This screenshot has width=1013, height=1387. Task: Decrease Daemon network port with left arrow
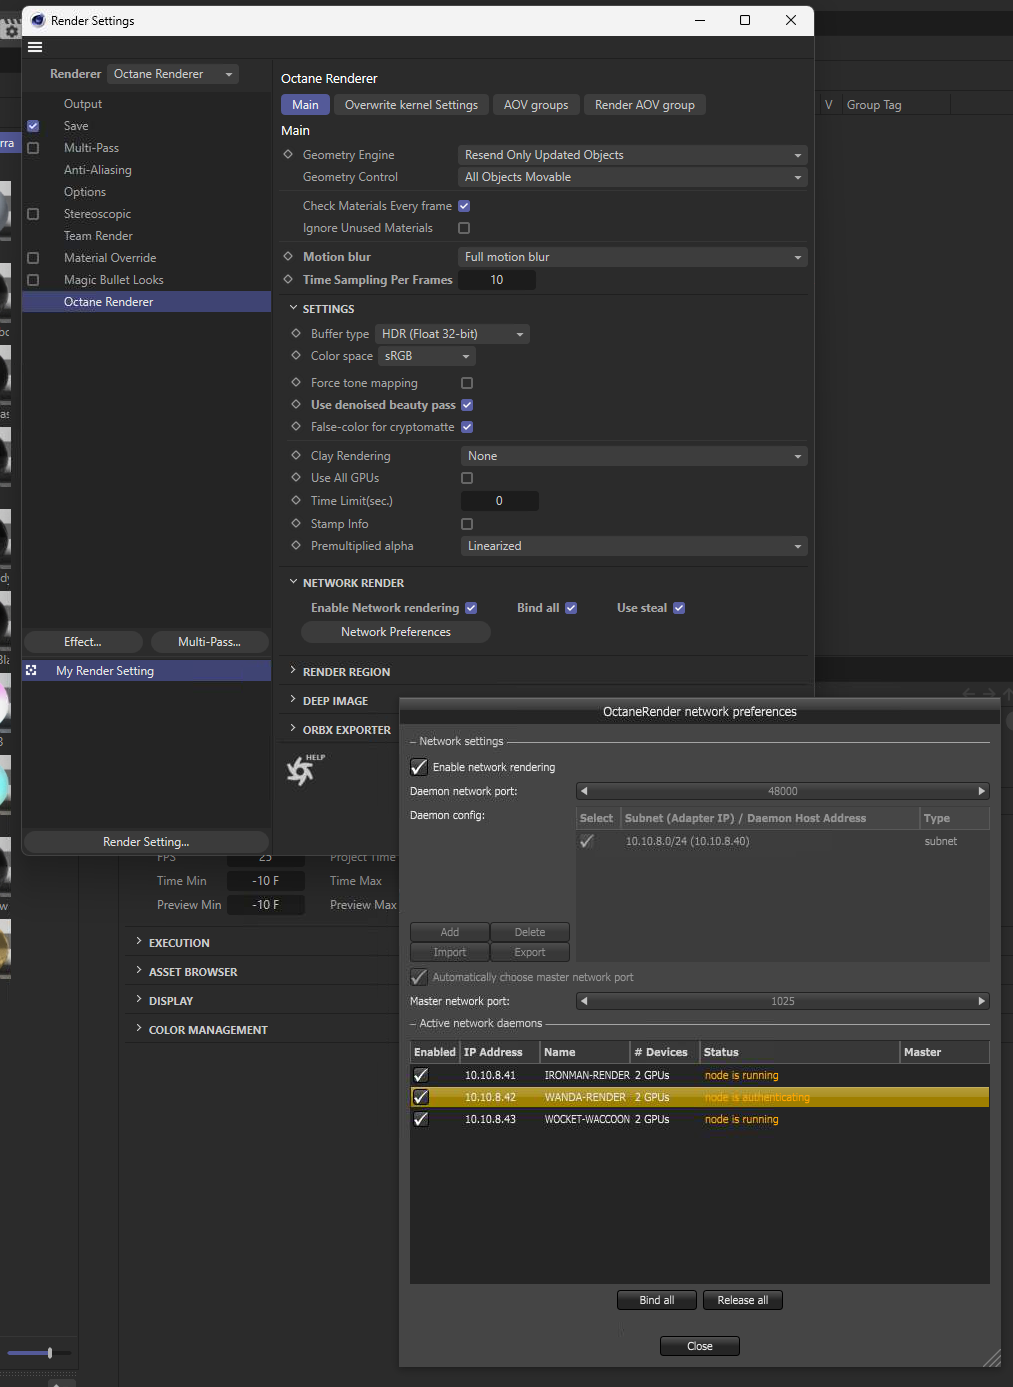[x=584, y=791]
